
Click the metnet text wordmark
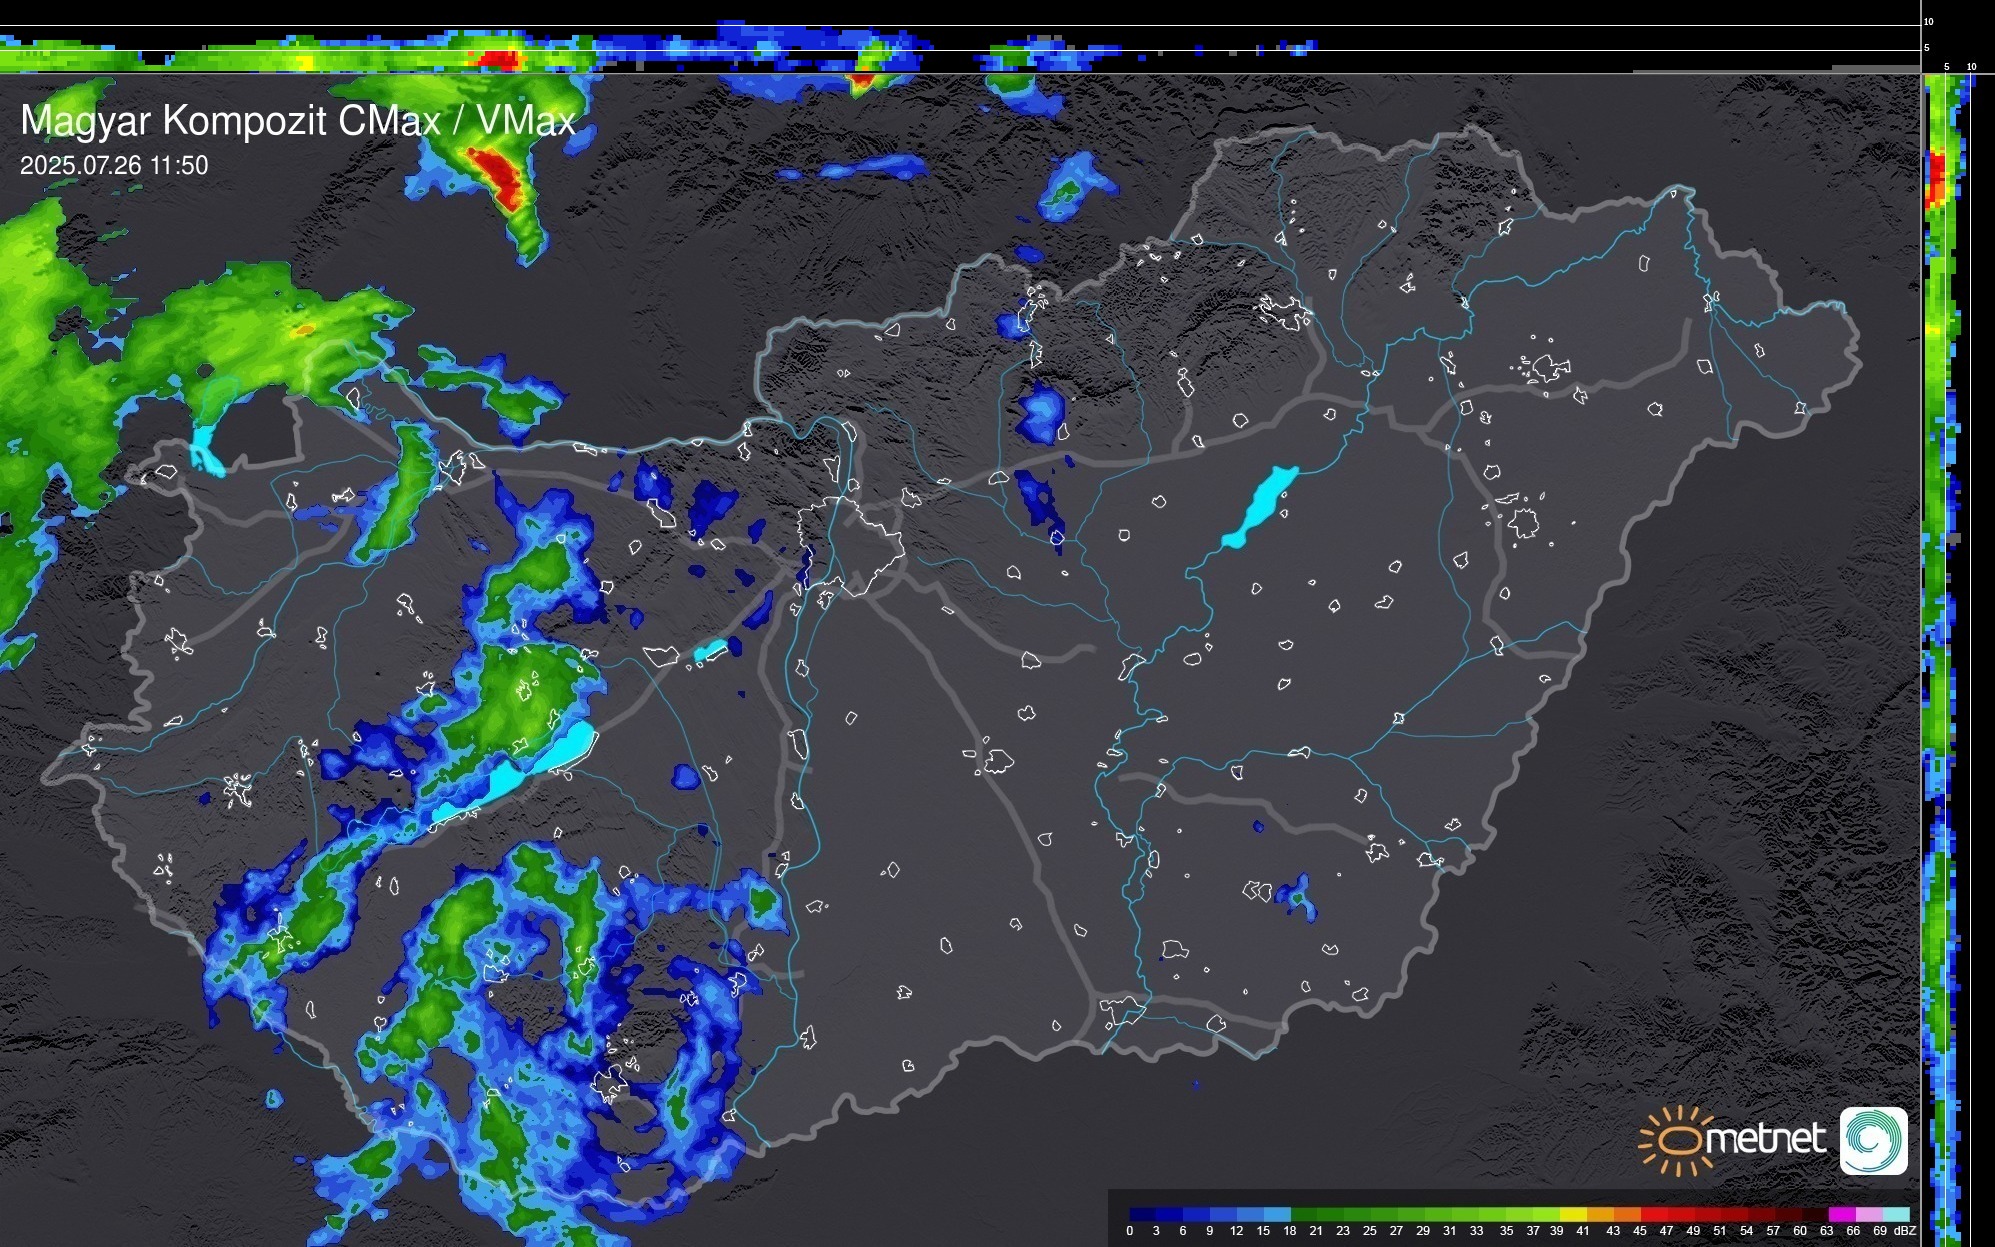click(1765, 1140)
